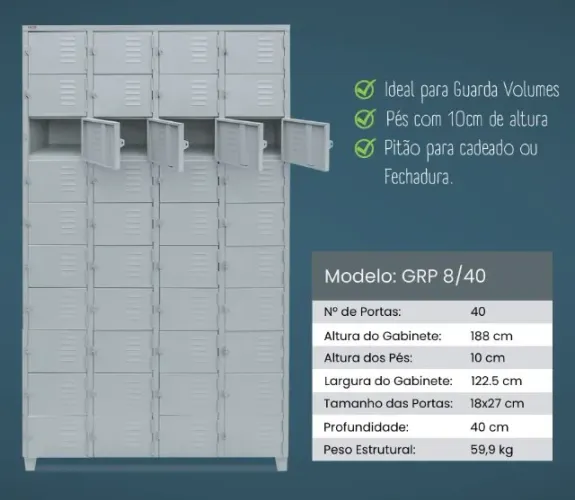This screenshot has width=575, height=500.
Task: Click the checkmark beside Pitão para cadeado
Action: pyautogui.click(x=365, y=148)
